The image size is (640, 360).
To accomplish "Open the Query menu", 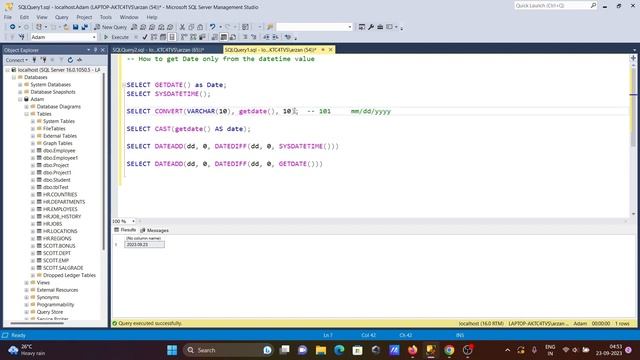I will point(62,17).
